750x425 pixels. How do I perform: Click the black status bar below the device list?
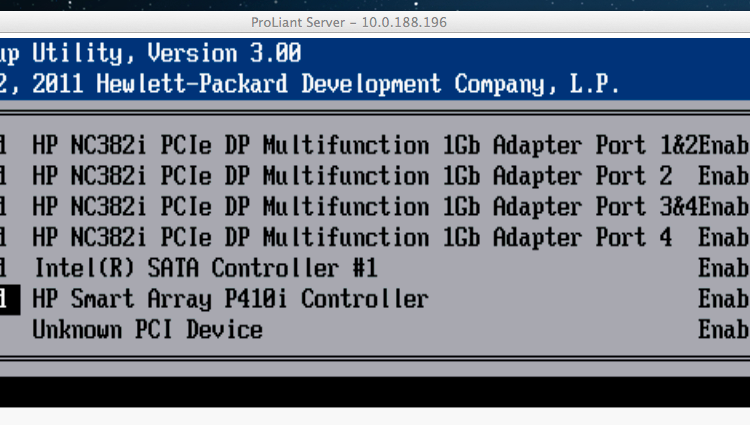coord(375,391)
